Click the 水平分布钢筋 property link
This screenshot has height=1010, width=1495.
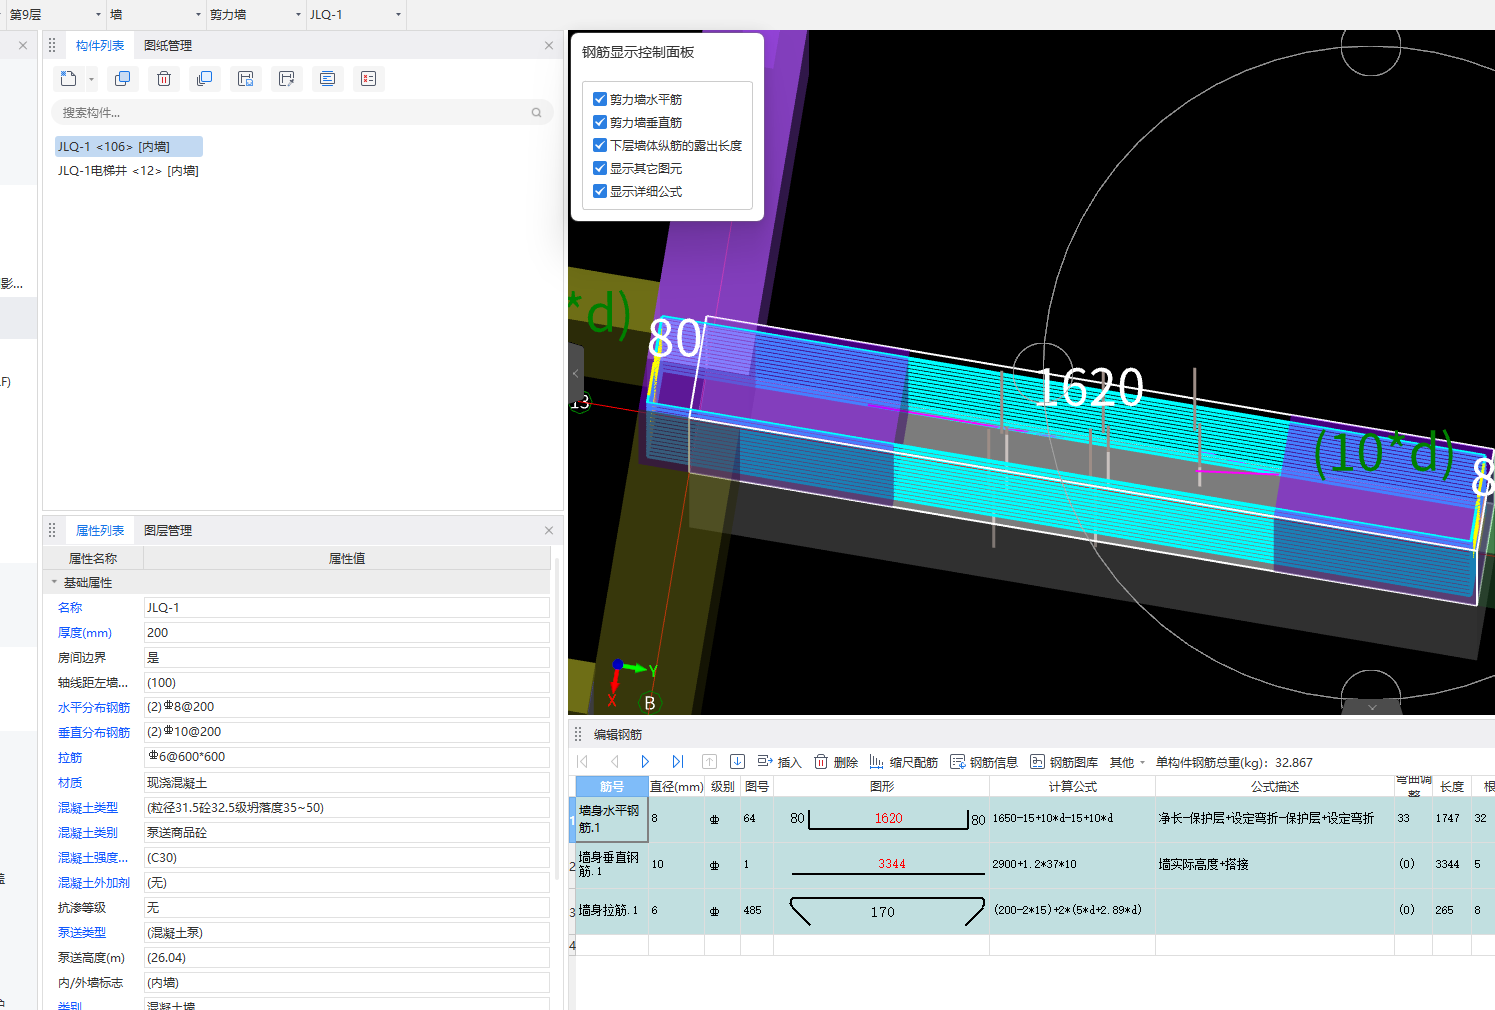94,708
